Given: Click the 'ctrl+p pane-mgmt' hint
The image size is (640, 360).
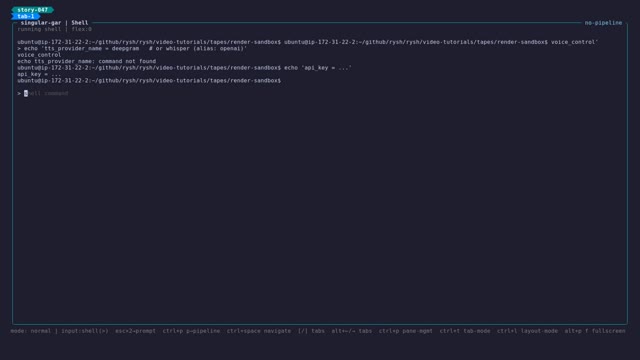Looking at the screenshot, I should click(x=405, y=331).
